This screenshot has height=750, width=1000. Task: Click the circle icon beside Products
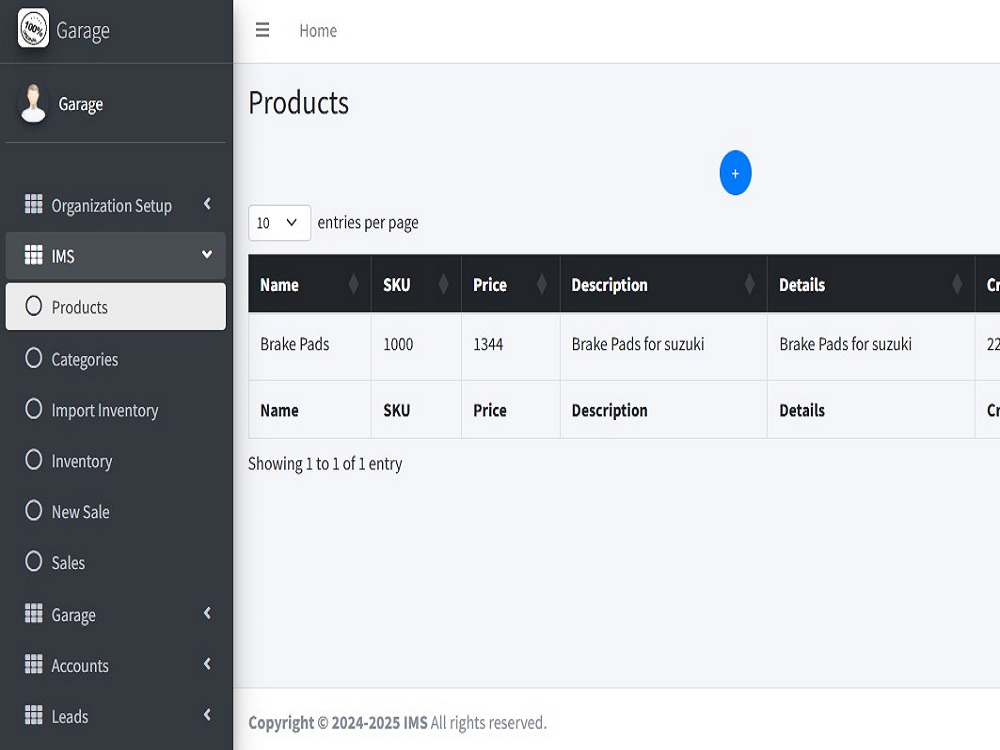pyautogui.click(x=34, y=305)
